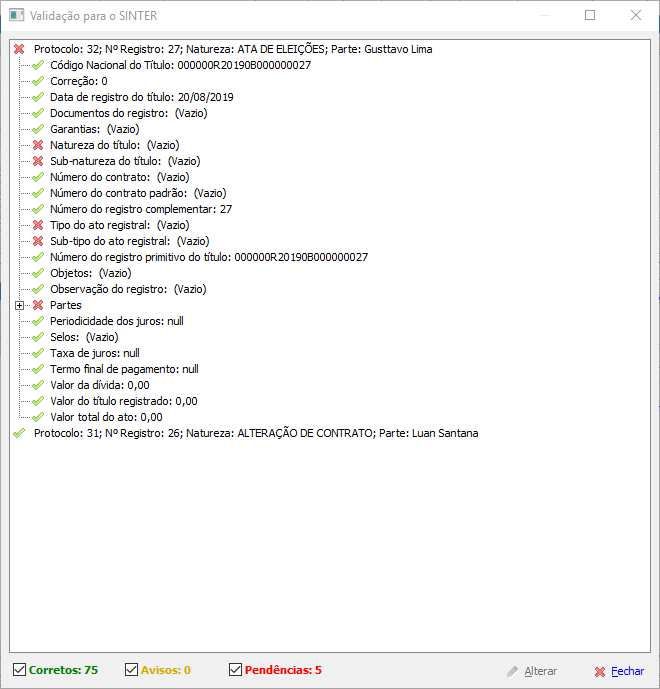Select the Código Nacional do Título row text
The image size is (660, 689).
click(181, 65)
